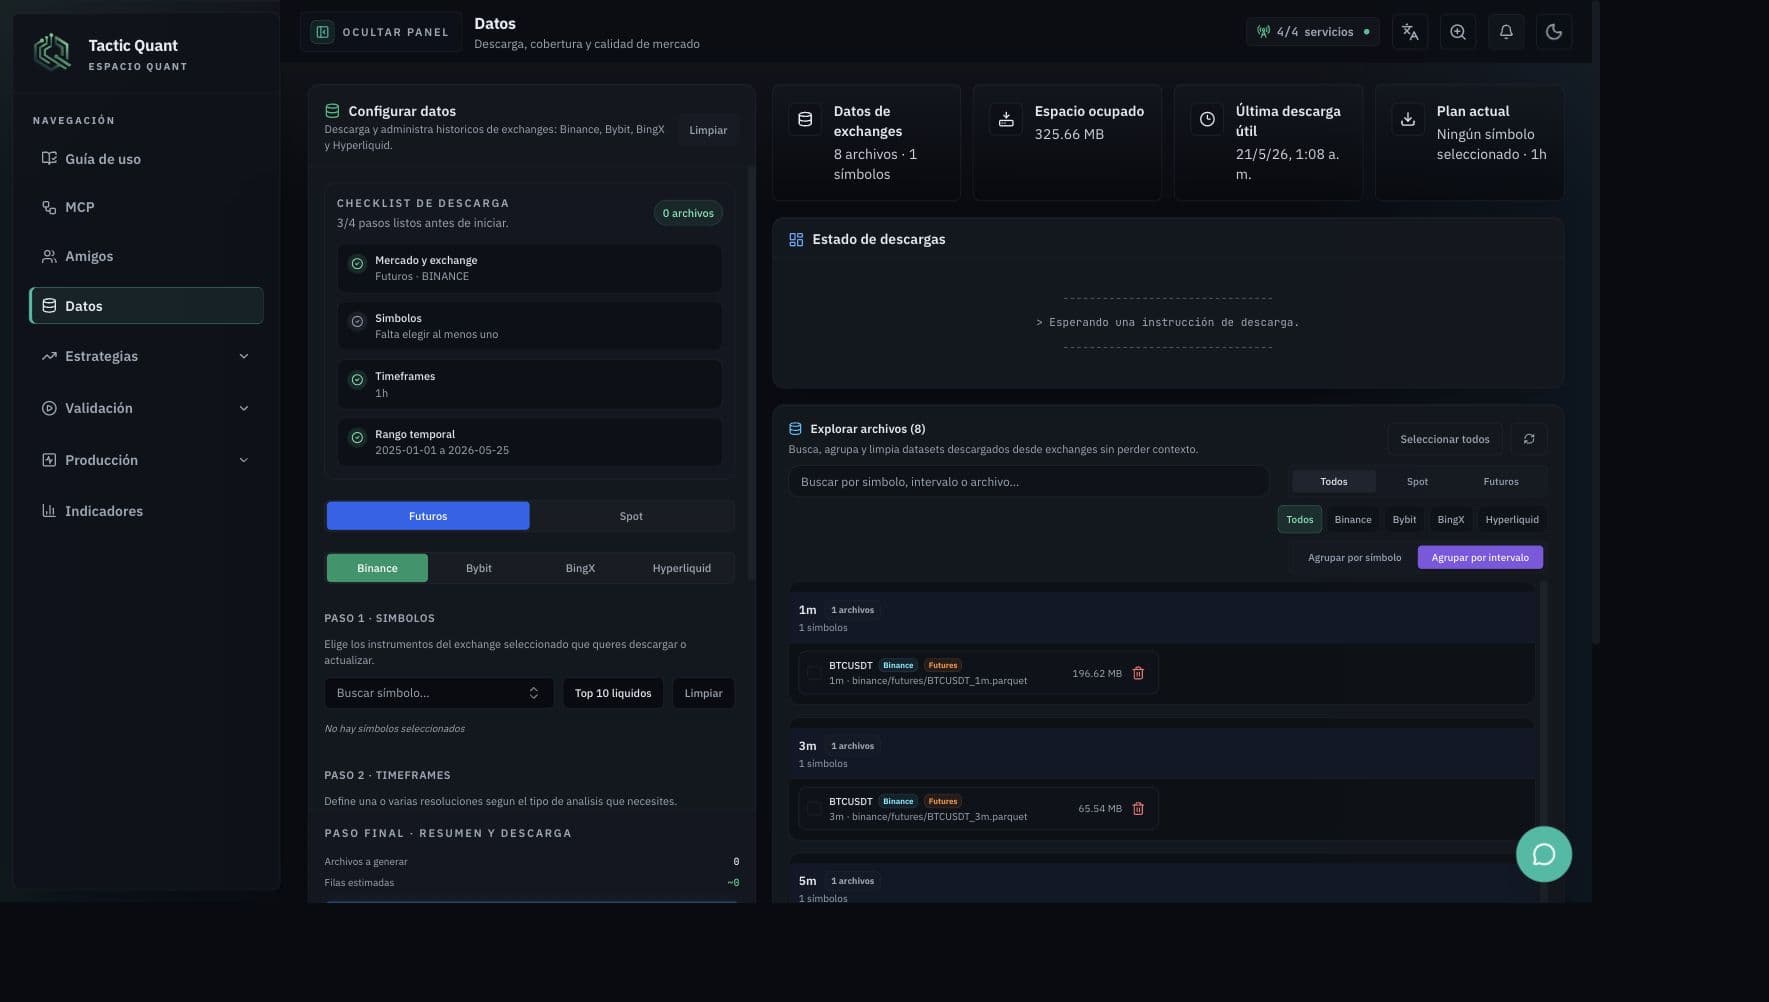The height and width of the screenshot is (1002, 1769).
Task: Click Limpiar next to Top 10 líquidos
Action: [x=703, y=693]
